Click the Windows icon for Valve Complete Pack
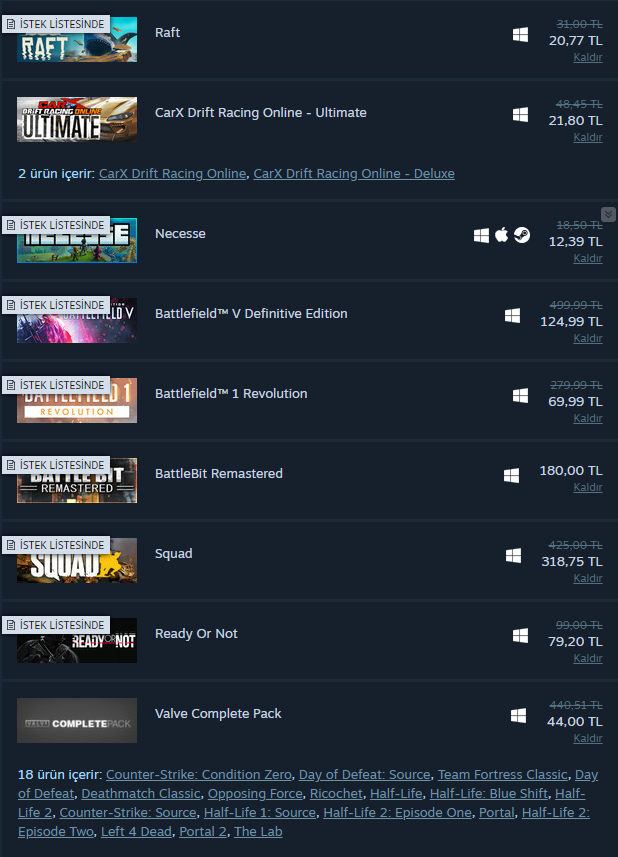 [x=518, y=715]
